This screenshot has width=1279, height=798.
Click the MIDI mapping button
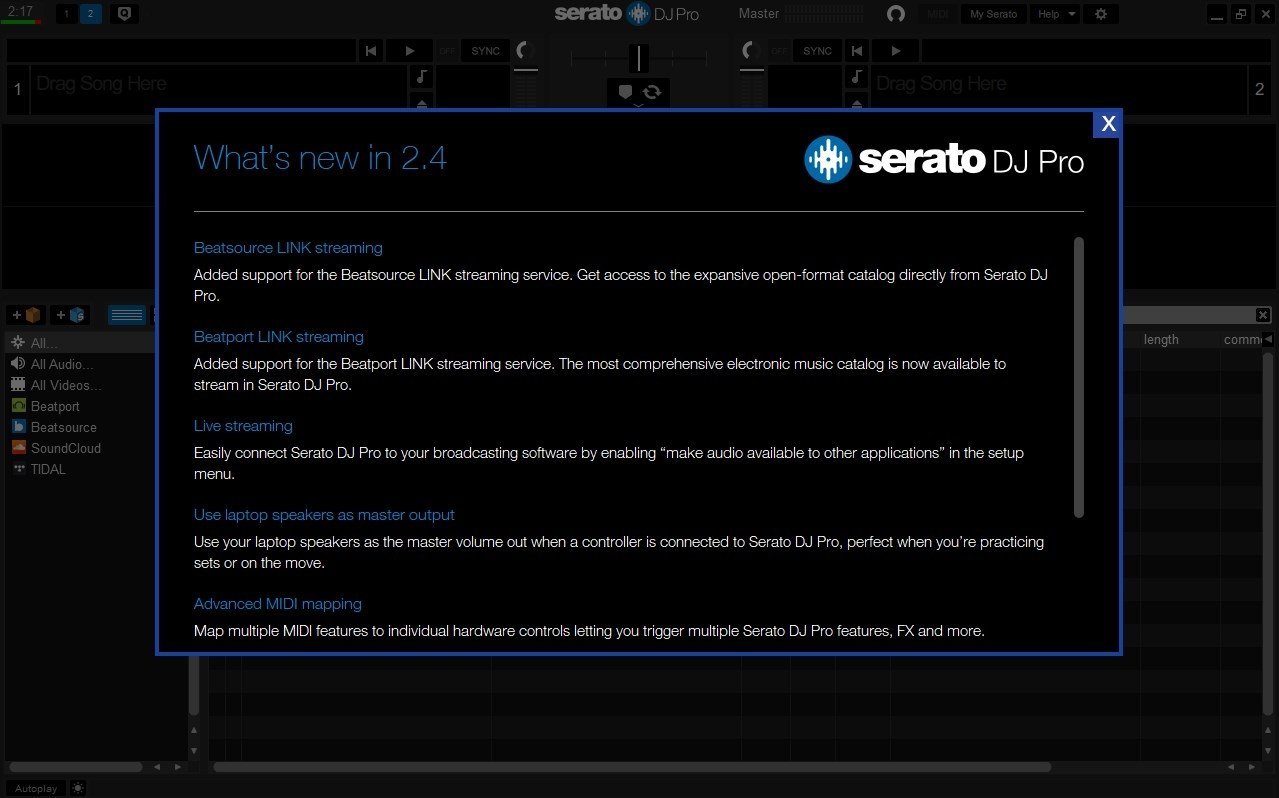pos(938,14)
